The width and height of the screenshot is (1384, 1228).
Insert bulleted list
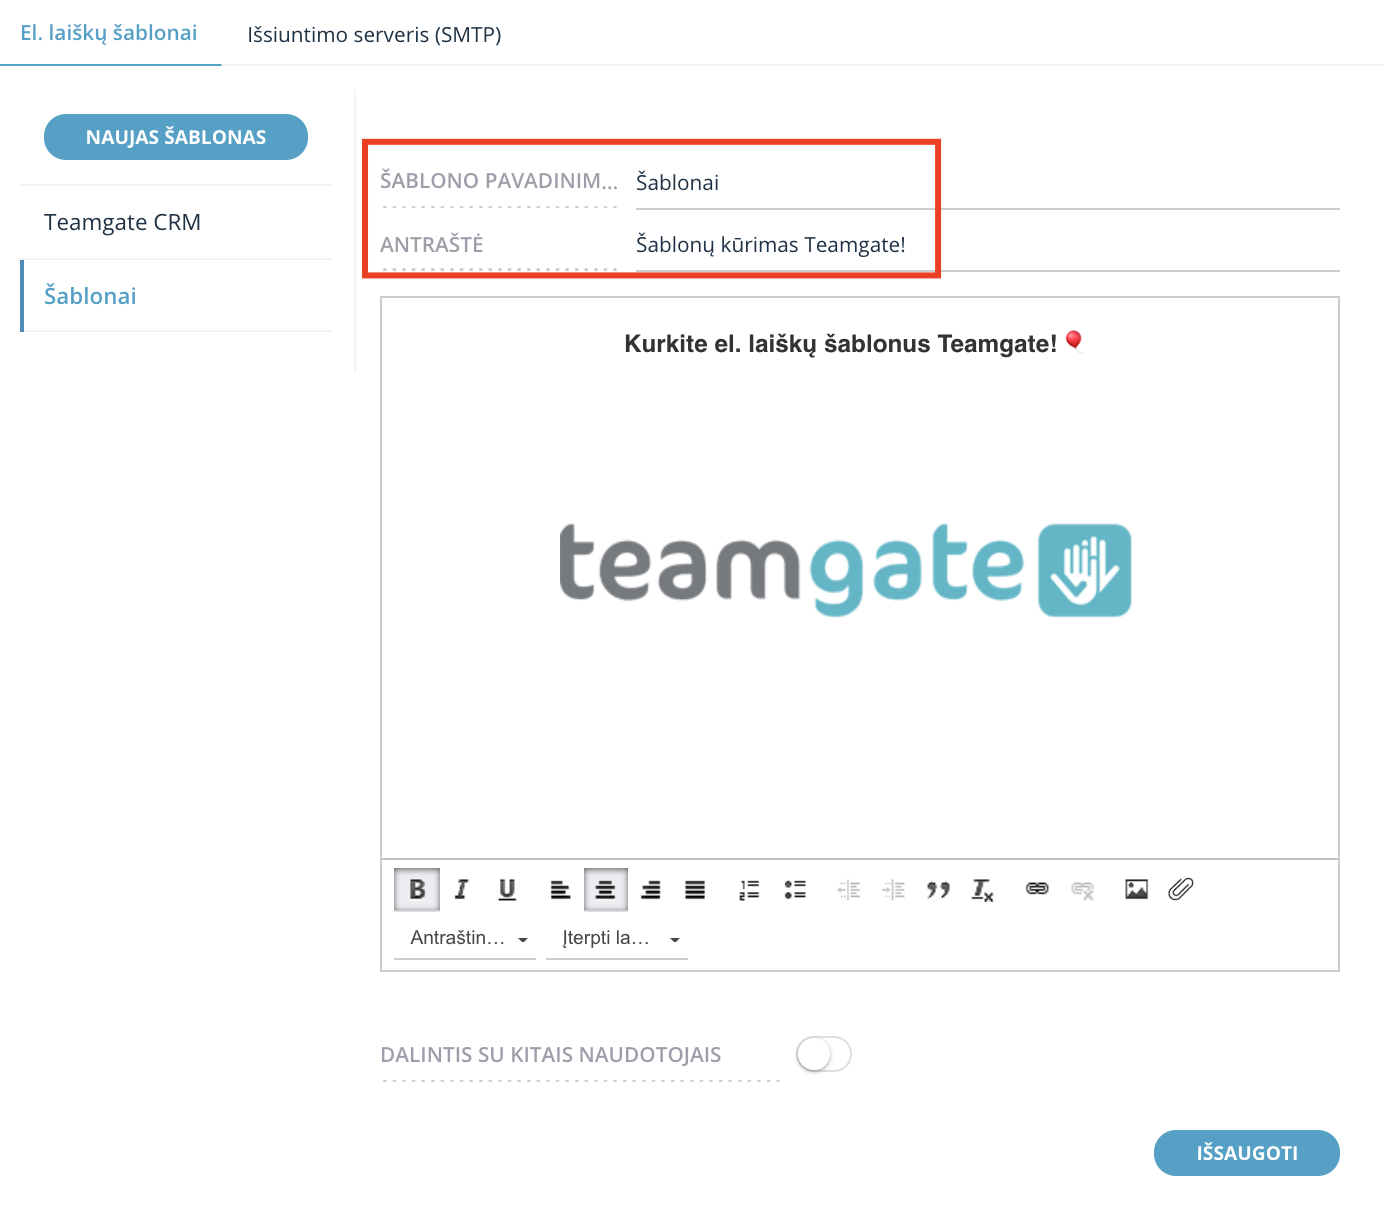(795, 889)
